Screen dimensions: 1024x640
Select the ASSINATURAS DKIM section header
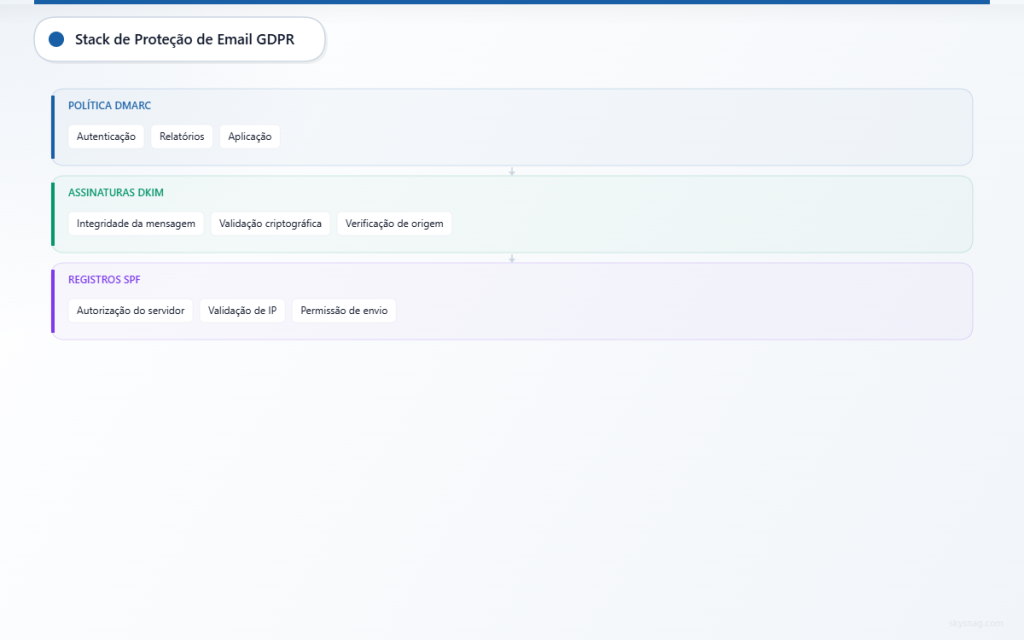coord(115,192)
